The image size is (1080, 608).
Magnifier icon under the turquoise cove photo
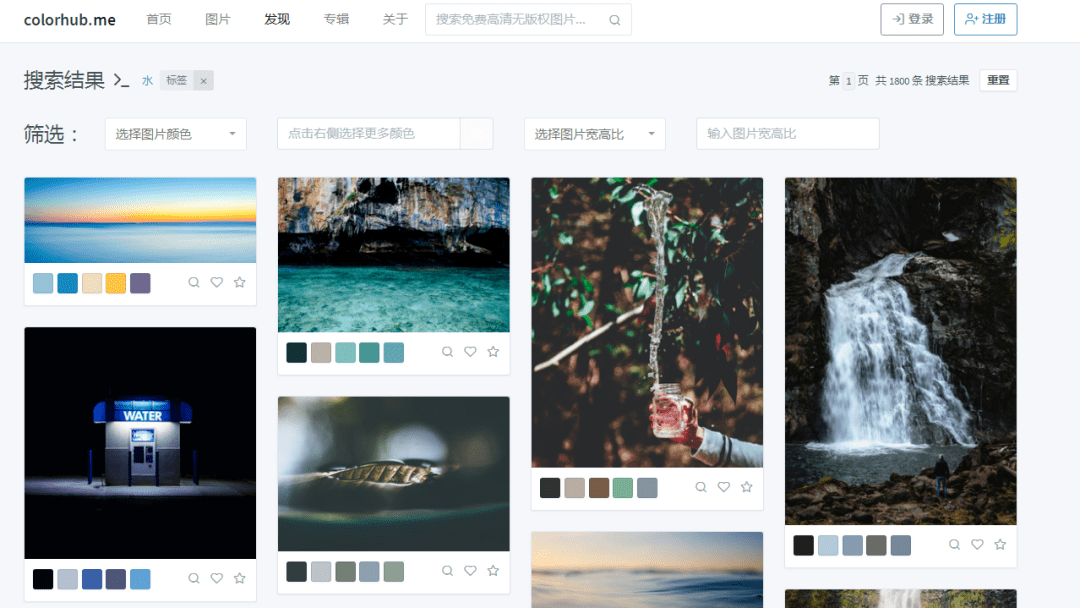pyautogui.click(x=447, y=352)
